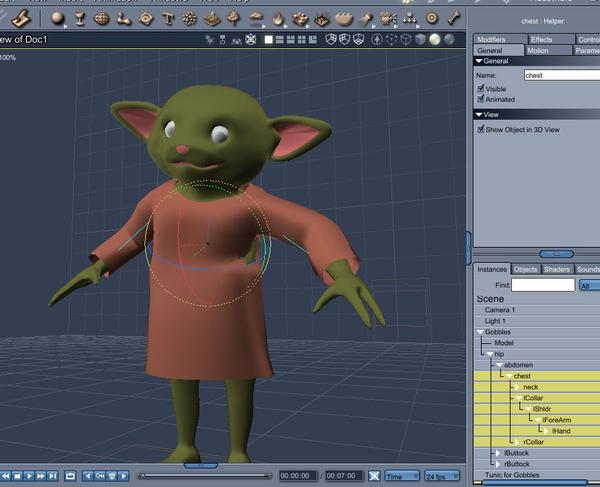Insert a fire object with flame icon
600x487 pixels.
[278, 18]
